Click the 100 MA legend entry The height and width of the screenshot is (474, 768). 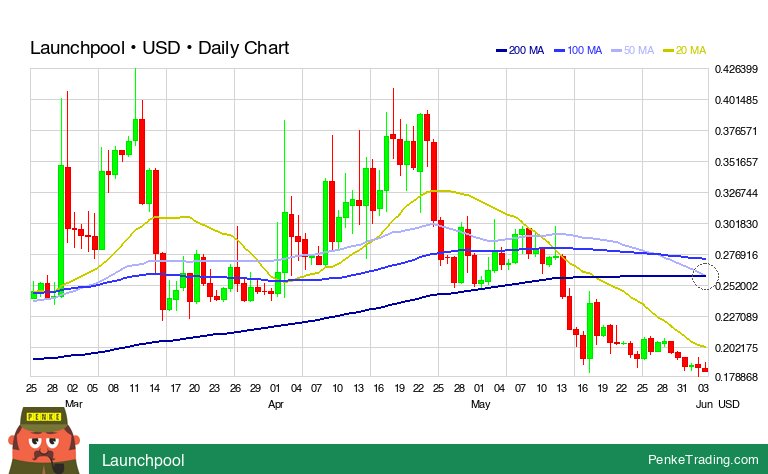578,50
